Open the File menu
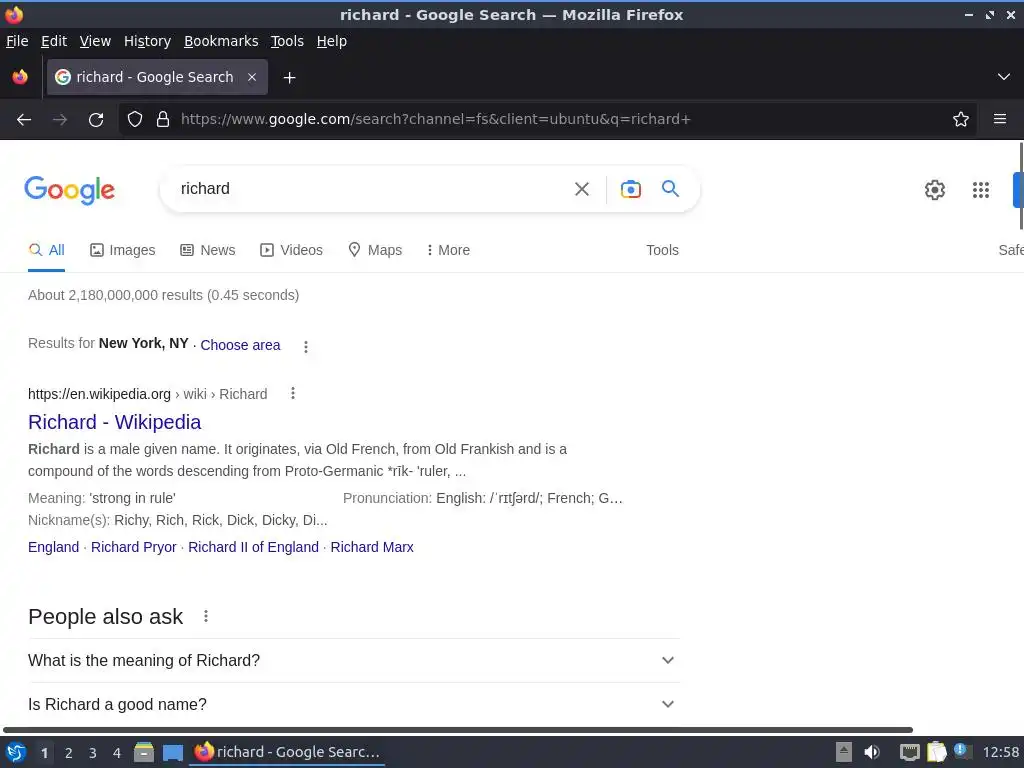1024x768 pixels. click(x=17, y=41)
